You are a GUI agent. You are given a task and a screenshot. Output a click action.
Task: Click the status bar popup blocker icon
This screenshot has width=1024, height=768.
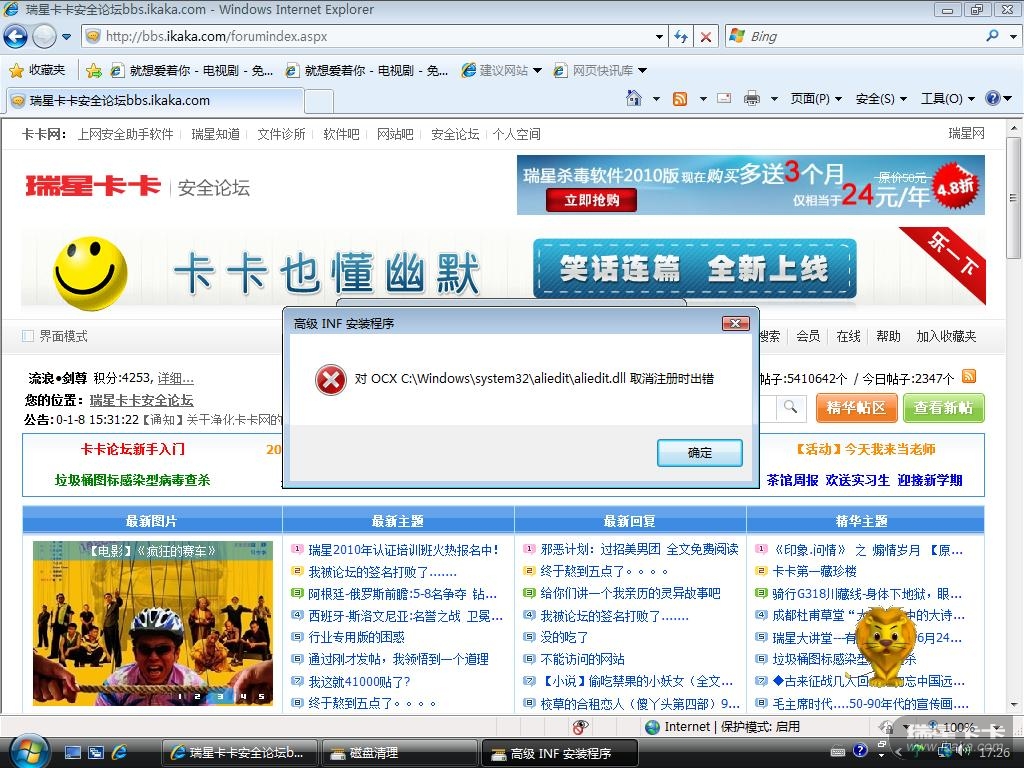pos(580,727)
